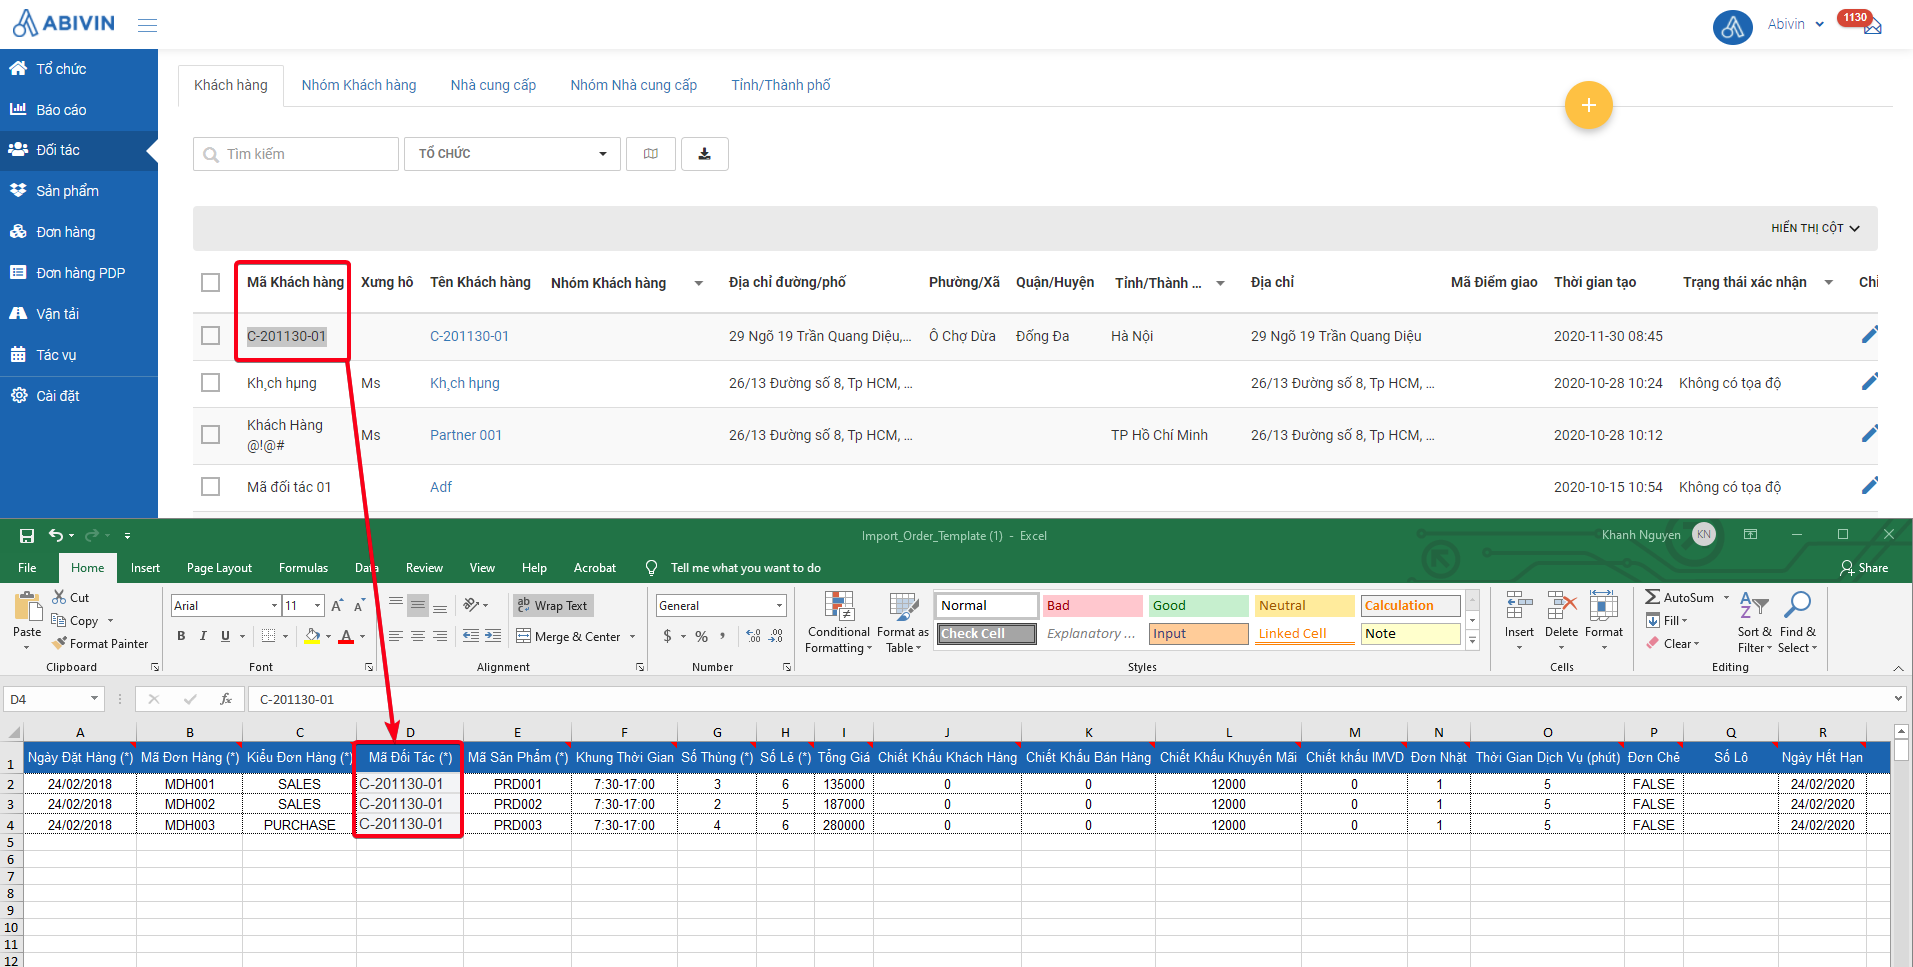Image resolution: width=1913 pixels, height=967 pixels.
Task: Select Excel cell with value 187000
Action: coord(844,804)
